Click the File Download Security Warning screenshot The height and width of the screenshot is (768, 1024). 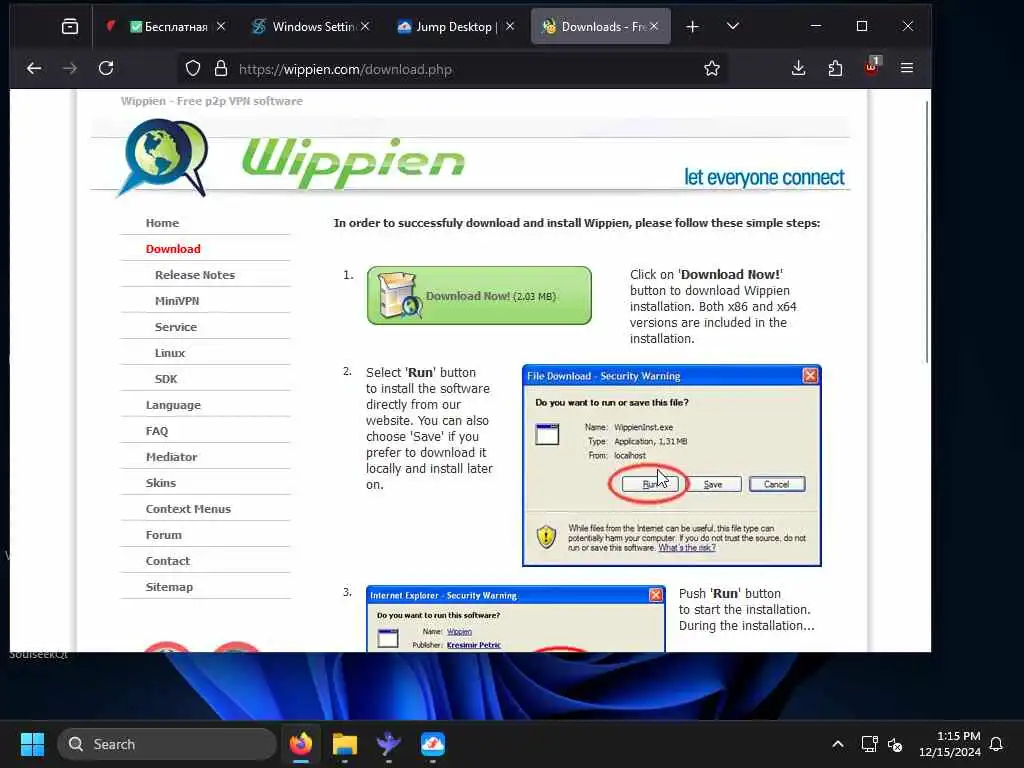tap(671, 465)
